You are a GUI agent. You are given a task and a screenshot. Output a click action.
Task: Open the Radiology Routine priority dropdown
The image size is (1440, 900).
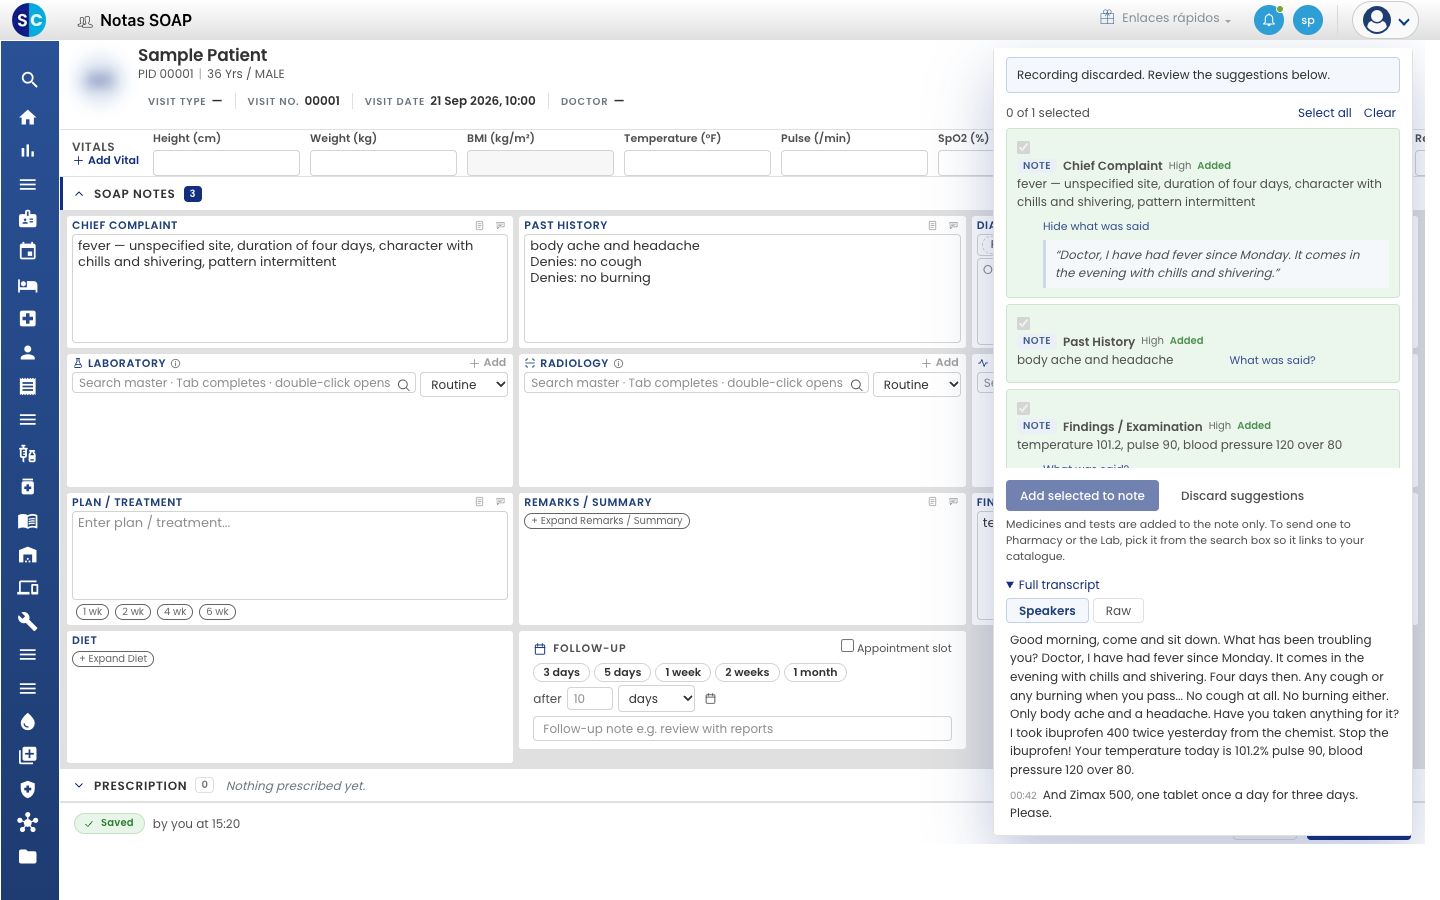point(917,385)
